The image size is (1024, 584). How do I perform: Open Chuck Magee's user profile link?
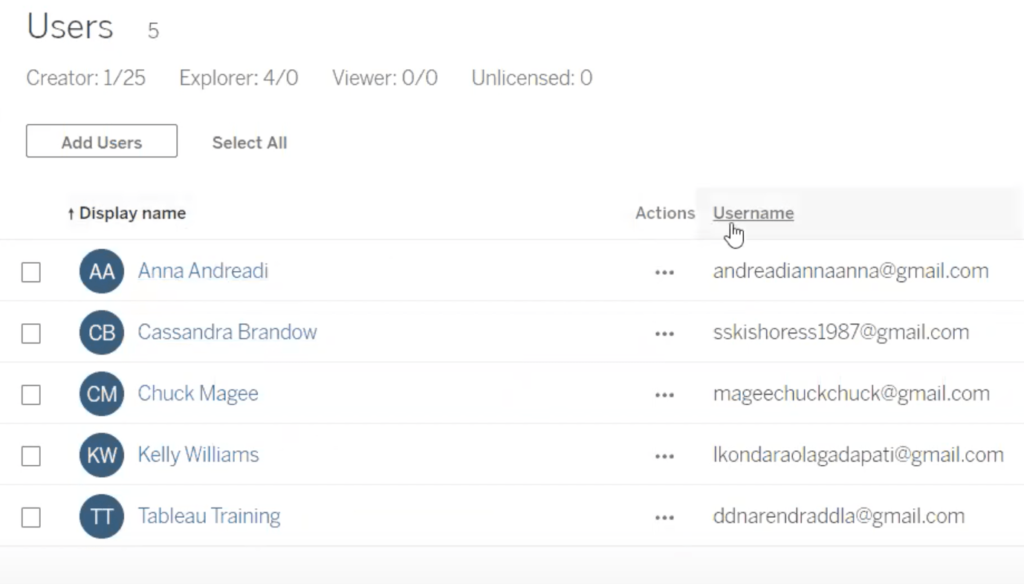pyautogui.click(x=198, y=394)
